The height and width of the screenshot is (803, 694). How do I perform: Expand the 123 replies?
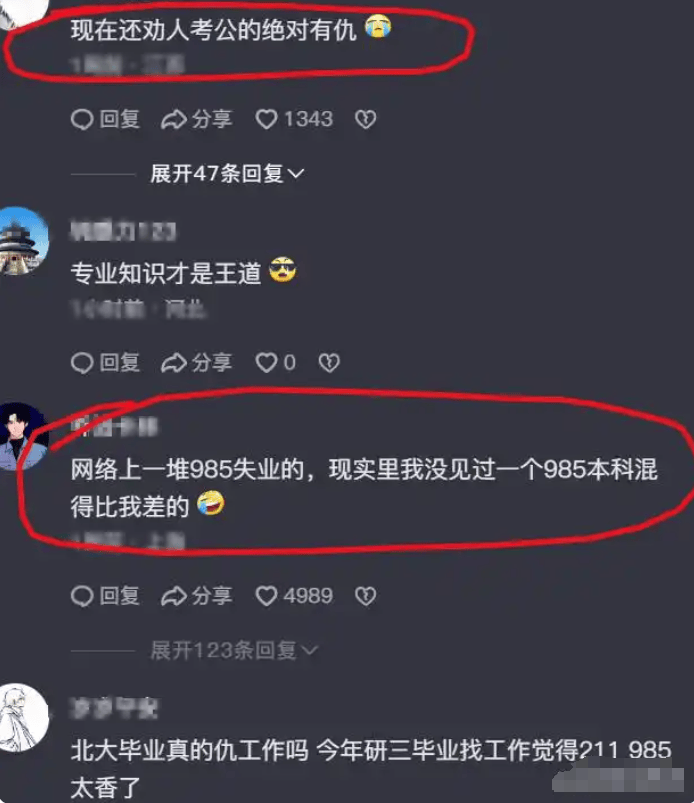point(234,650)
